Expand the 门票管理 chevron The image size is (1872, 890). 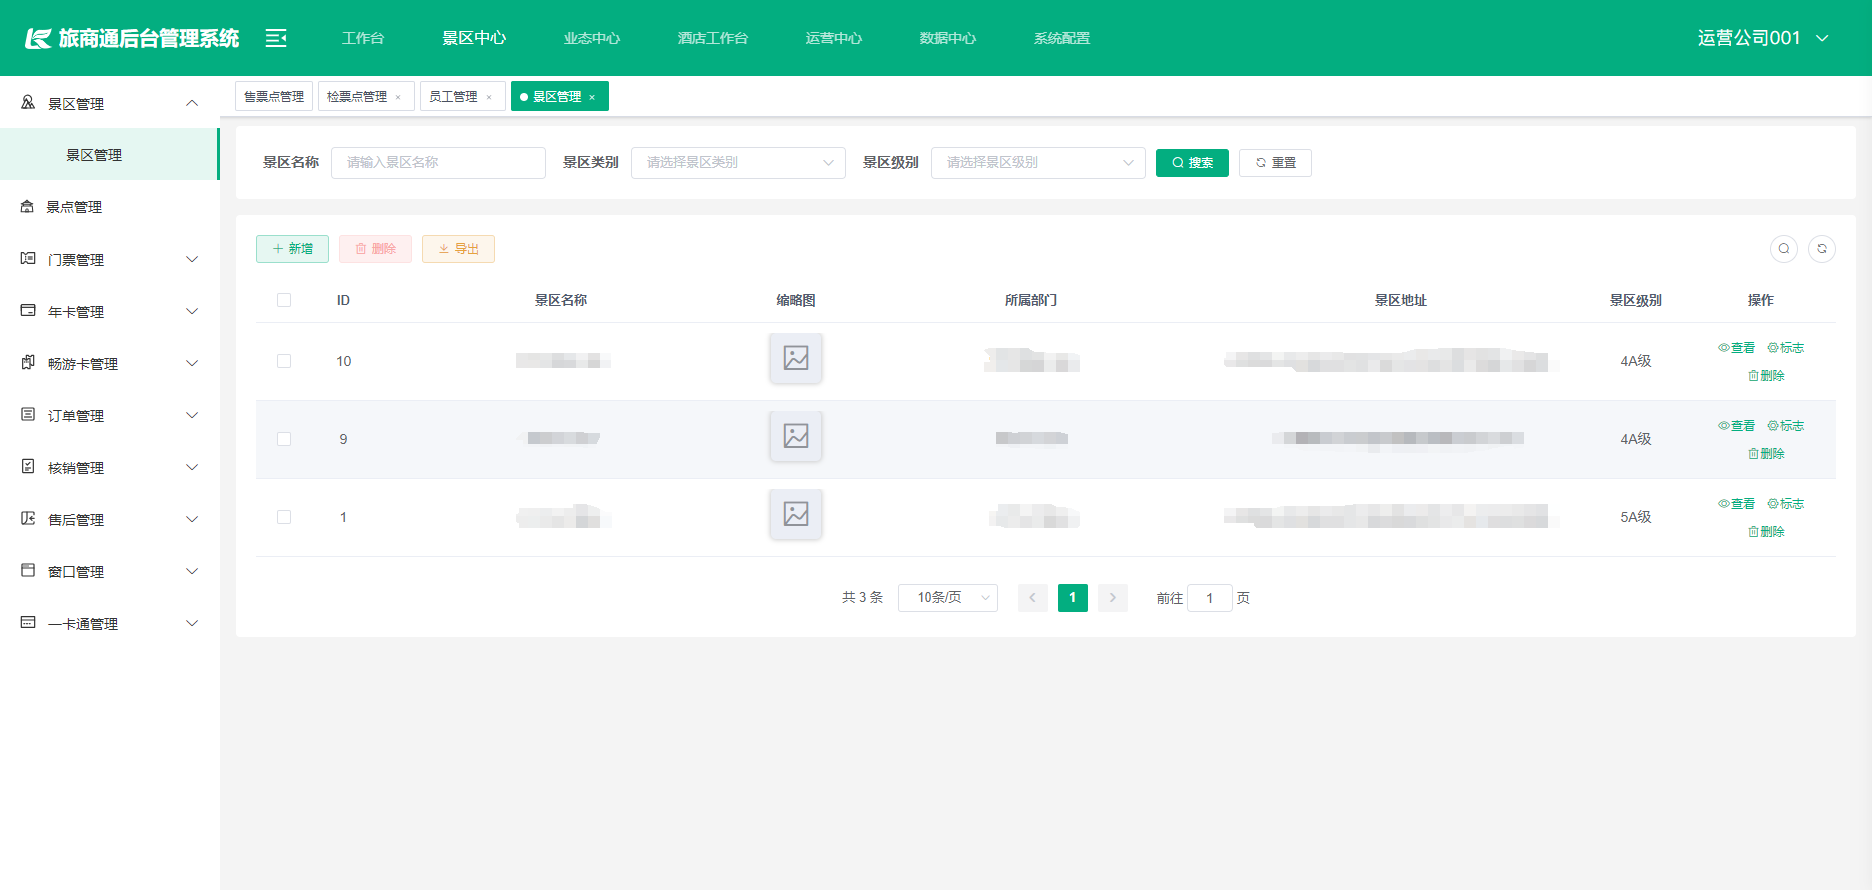(x=192, y=259)
